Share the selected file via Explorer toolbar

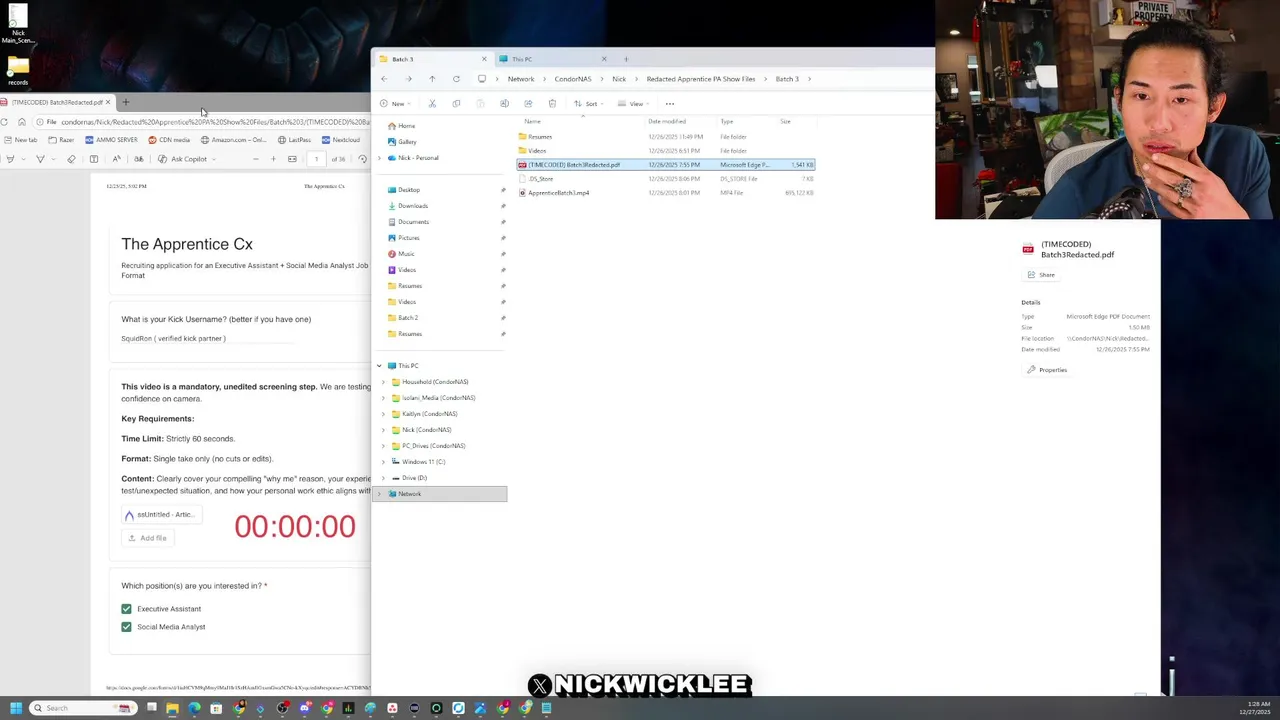click(x=528, y=104)
